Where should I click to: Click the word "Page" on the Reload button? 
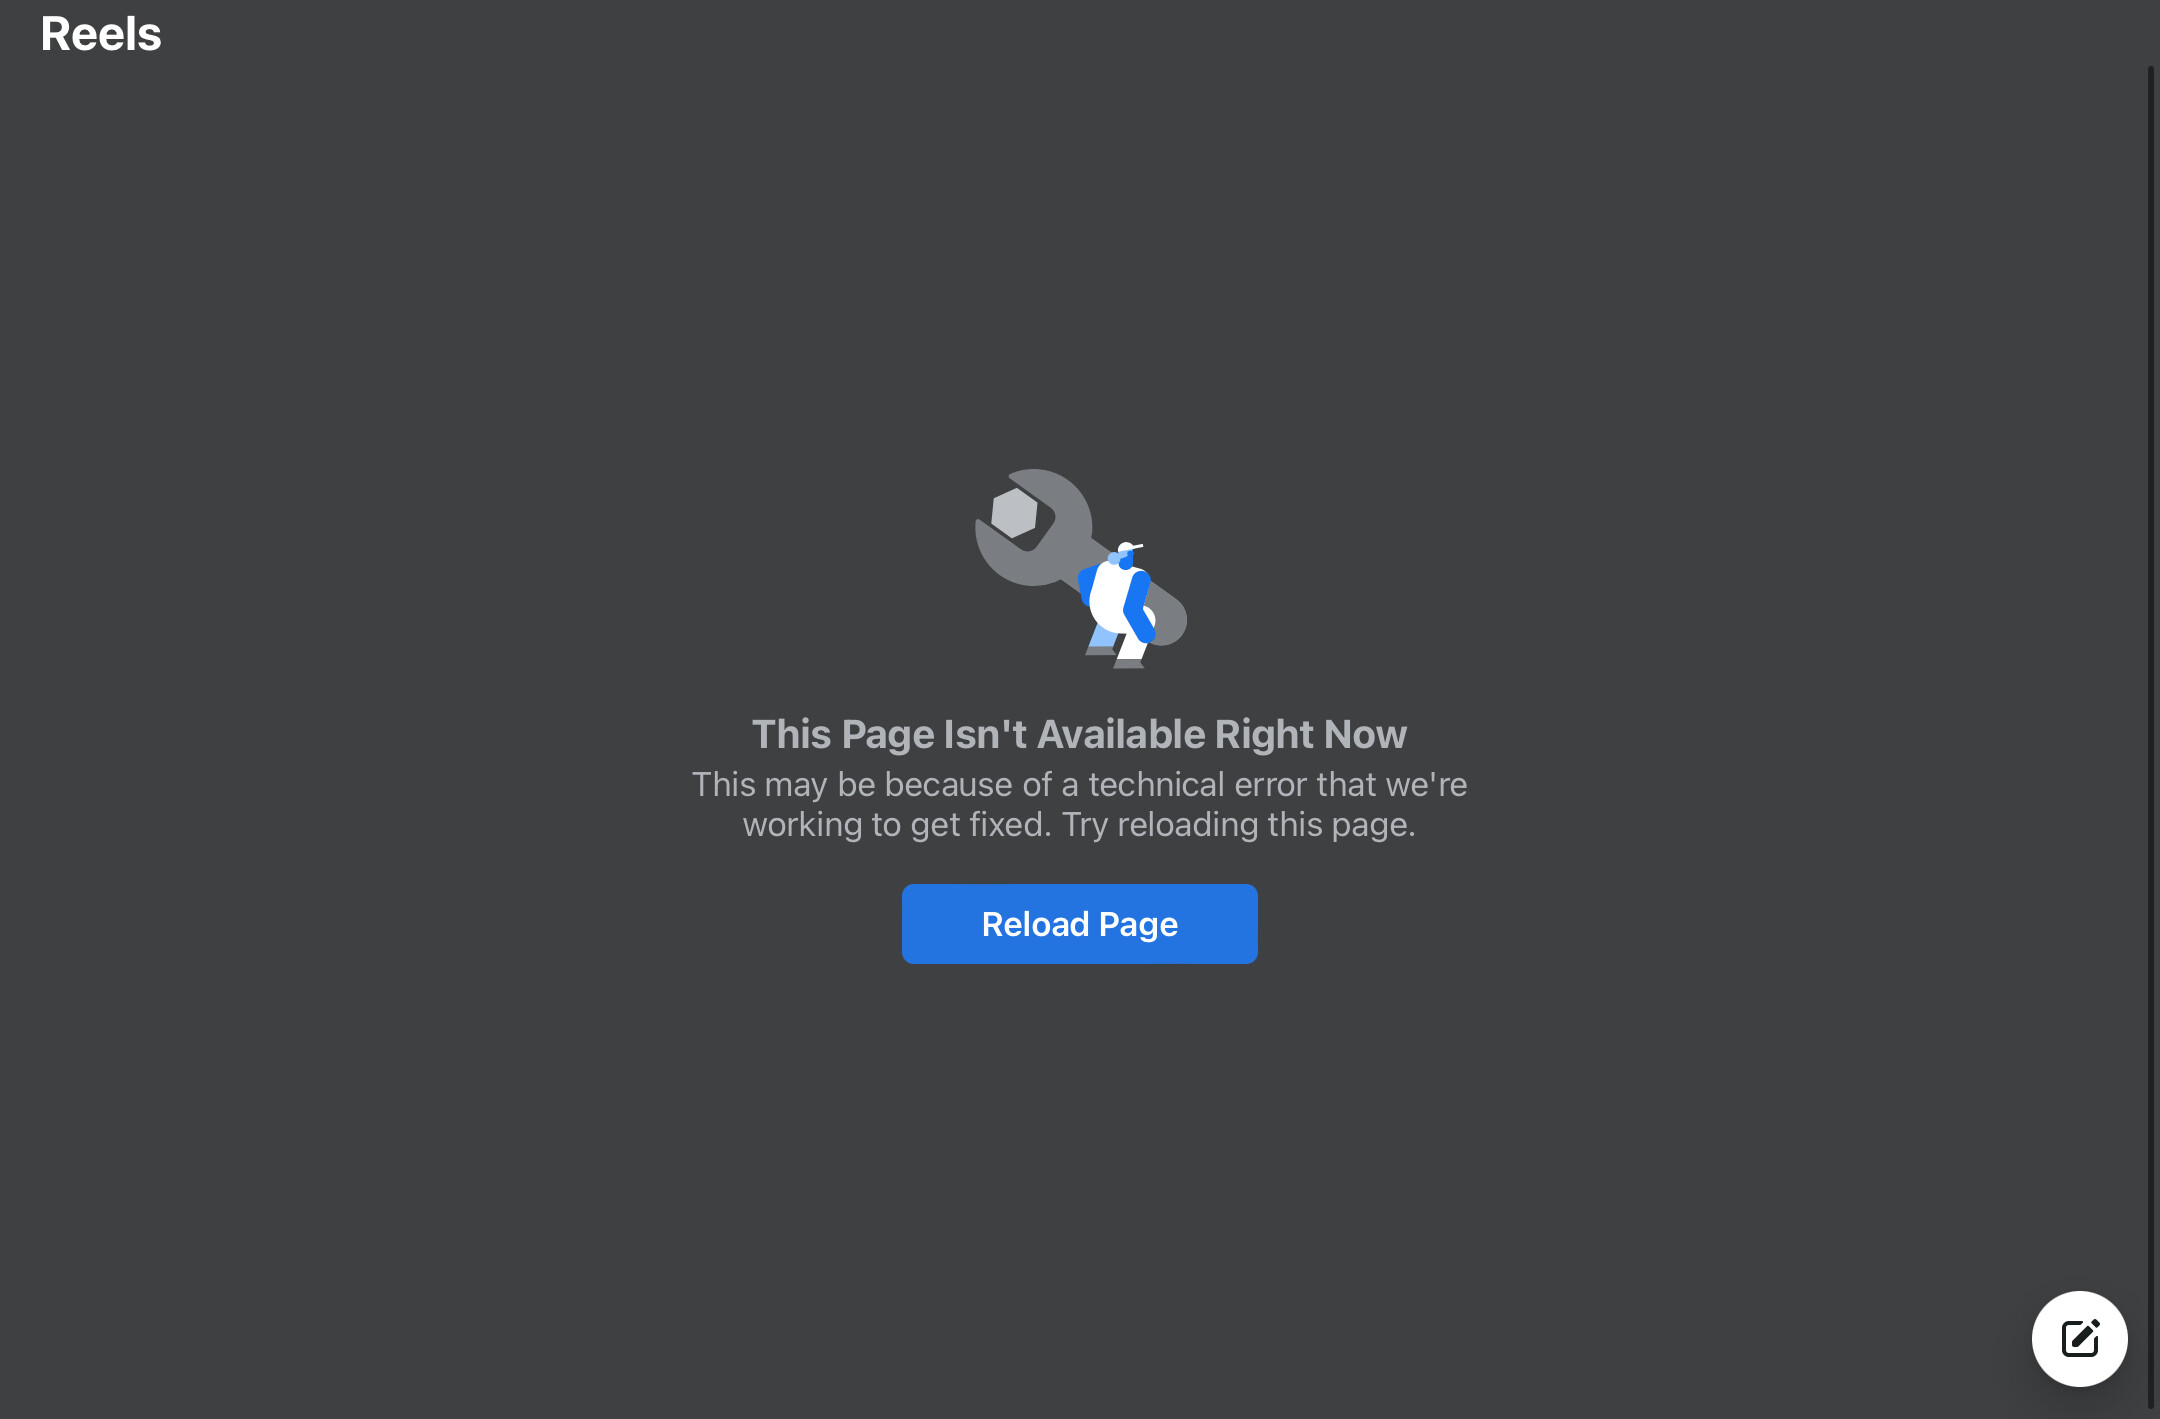tap(1138, 926)
